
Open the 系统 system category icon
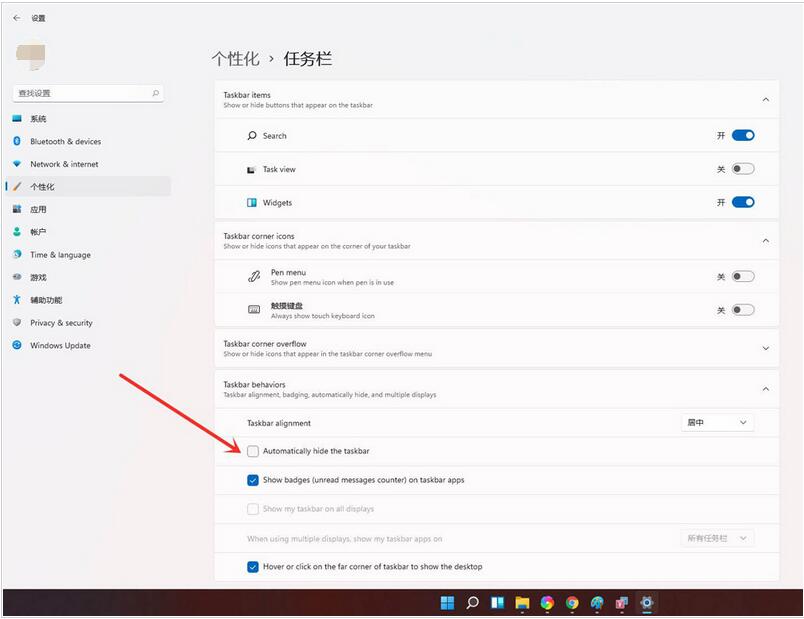pyautogui.click(x=17, y=118)
